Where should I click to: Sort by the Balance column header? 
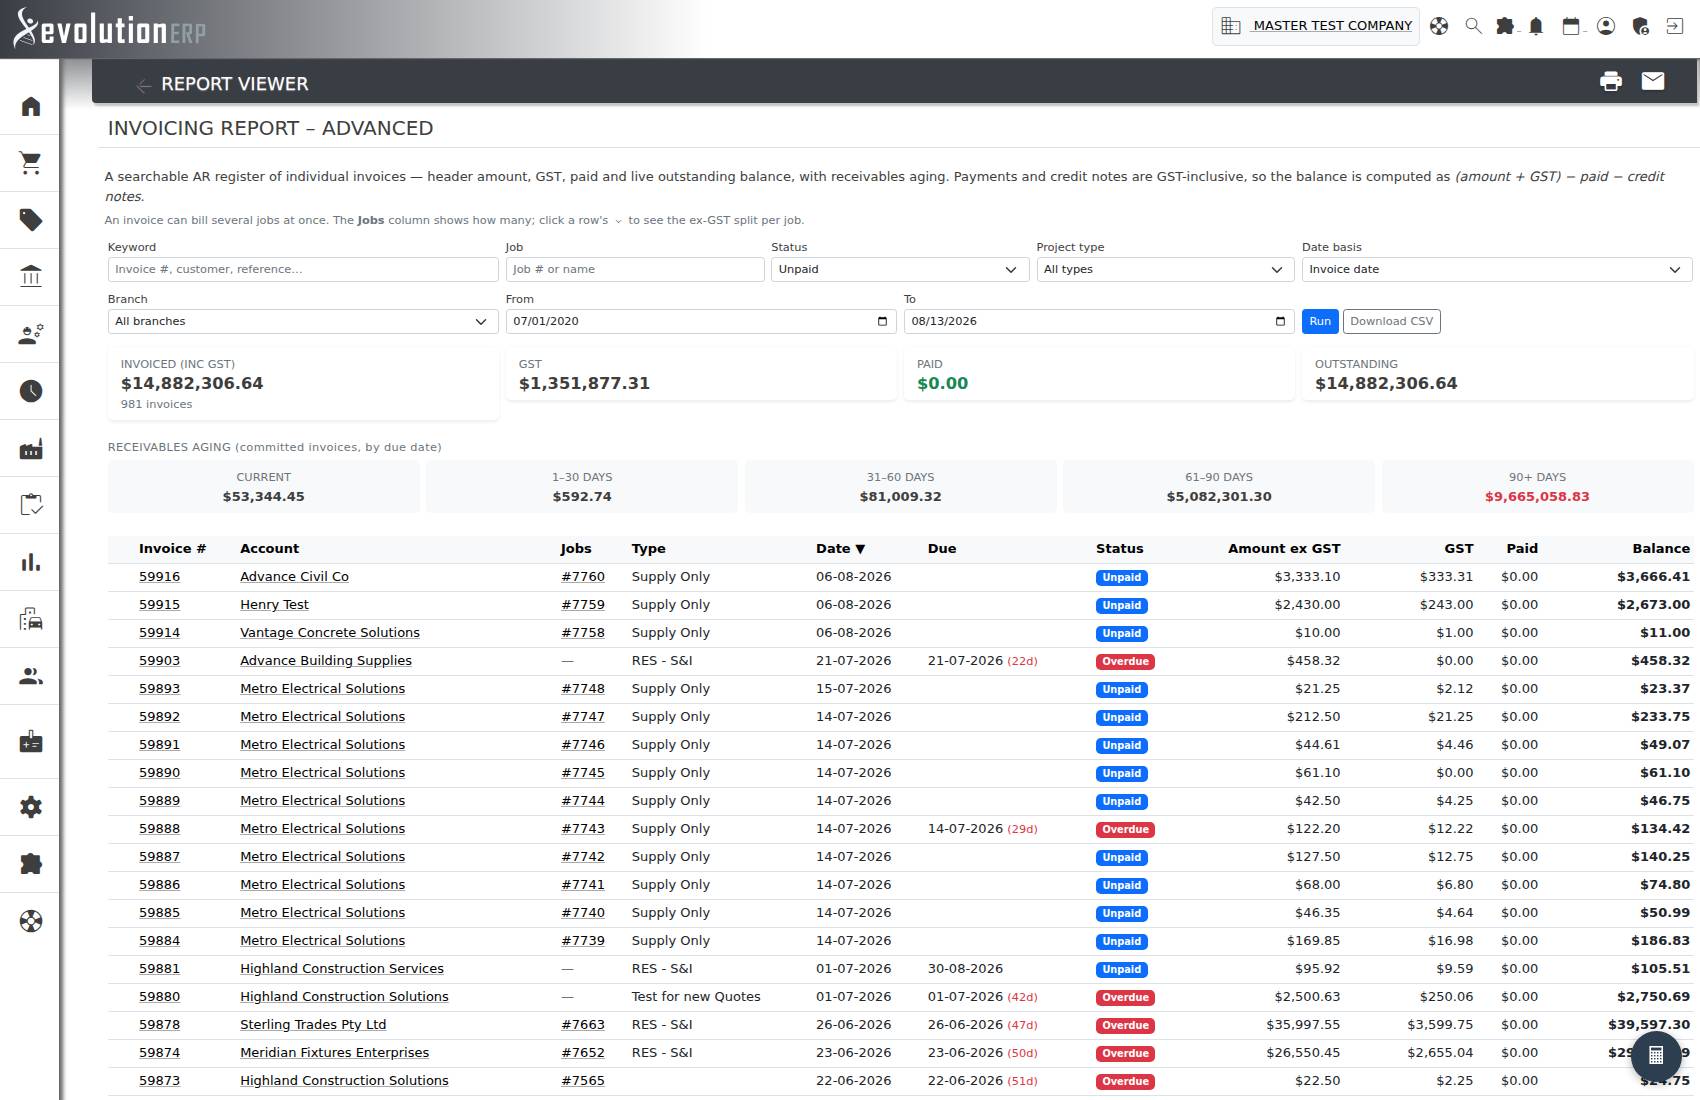(x=1661, y=549)
